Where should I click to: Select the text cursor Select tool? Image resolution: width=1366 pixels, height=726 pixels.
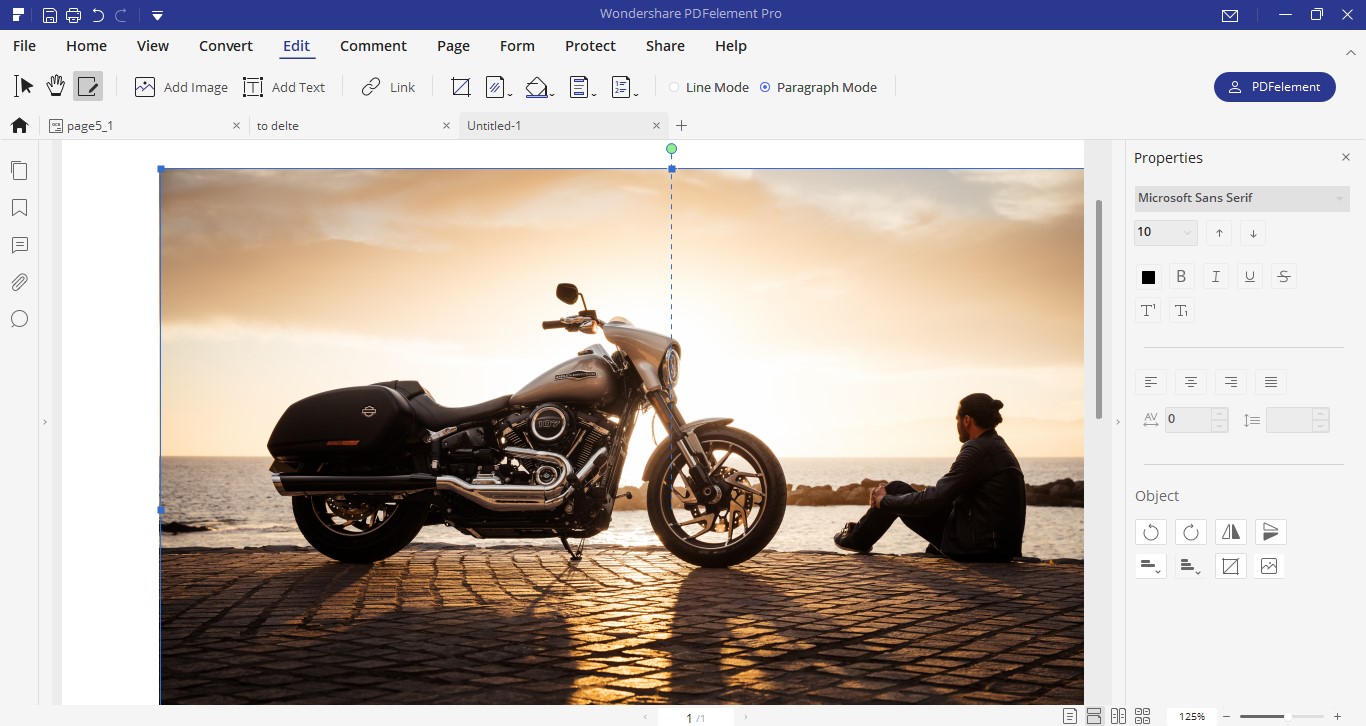coord(24,87)
